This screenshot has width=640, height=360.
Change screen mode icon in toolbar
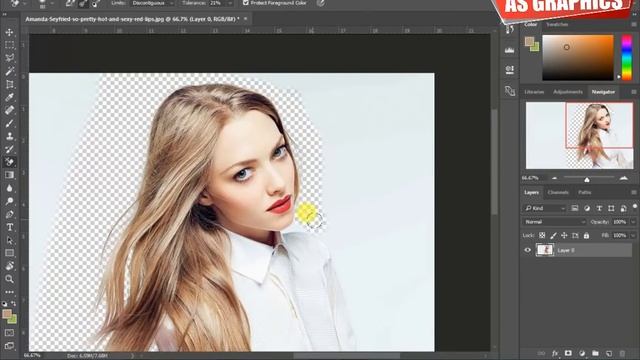click(9, 346)
